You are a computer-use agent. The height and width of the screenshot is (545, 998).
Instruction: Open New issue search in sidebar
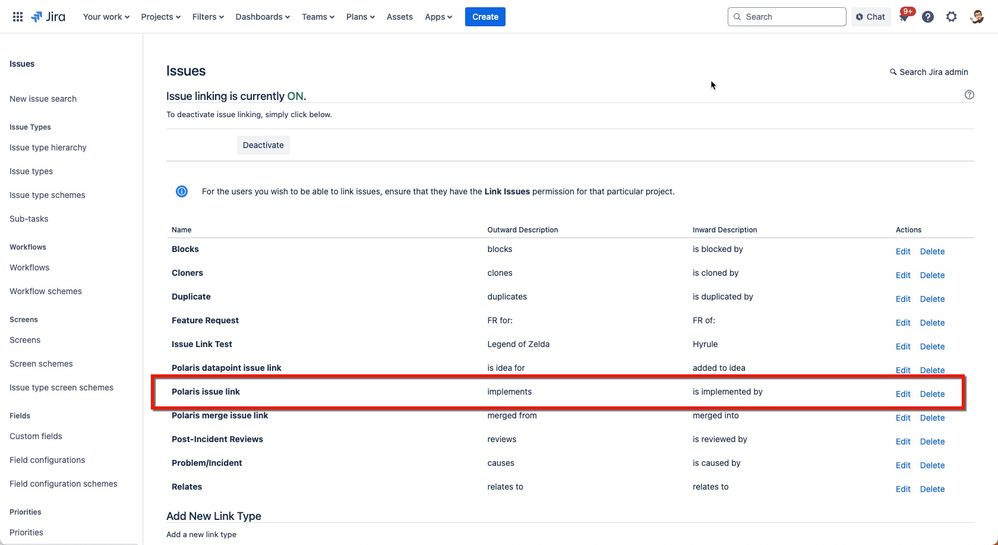tap(43, 99)
